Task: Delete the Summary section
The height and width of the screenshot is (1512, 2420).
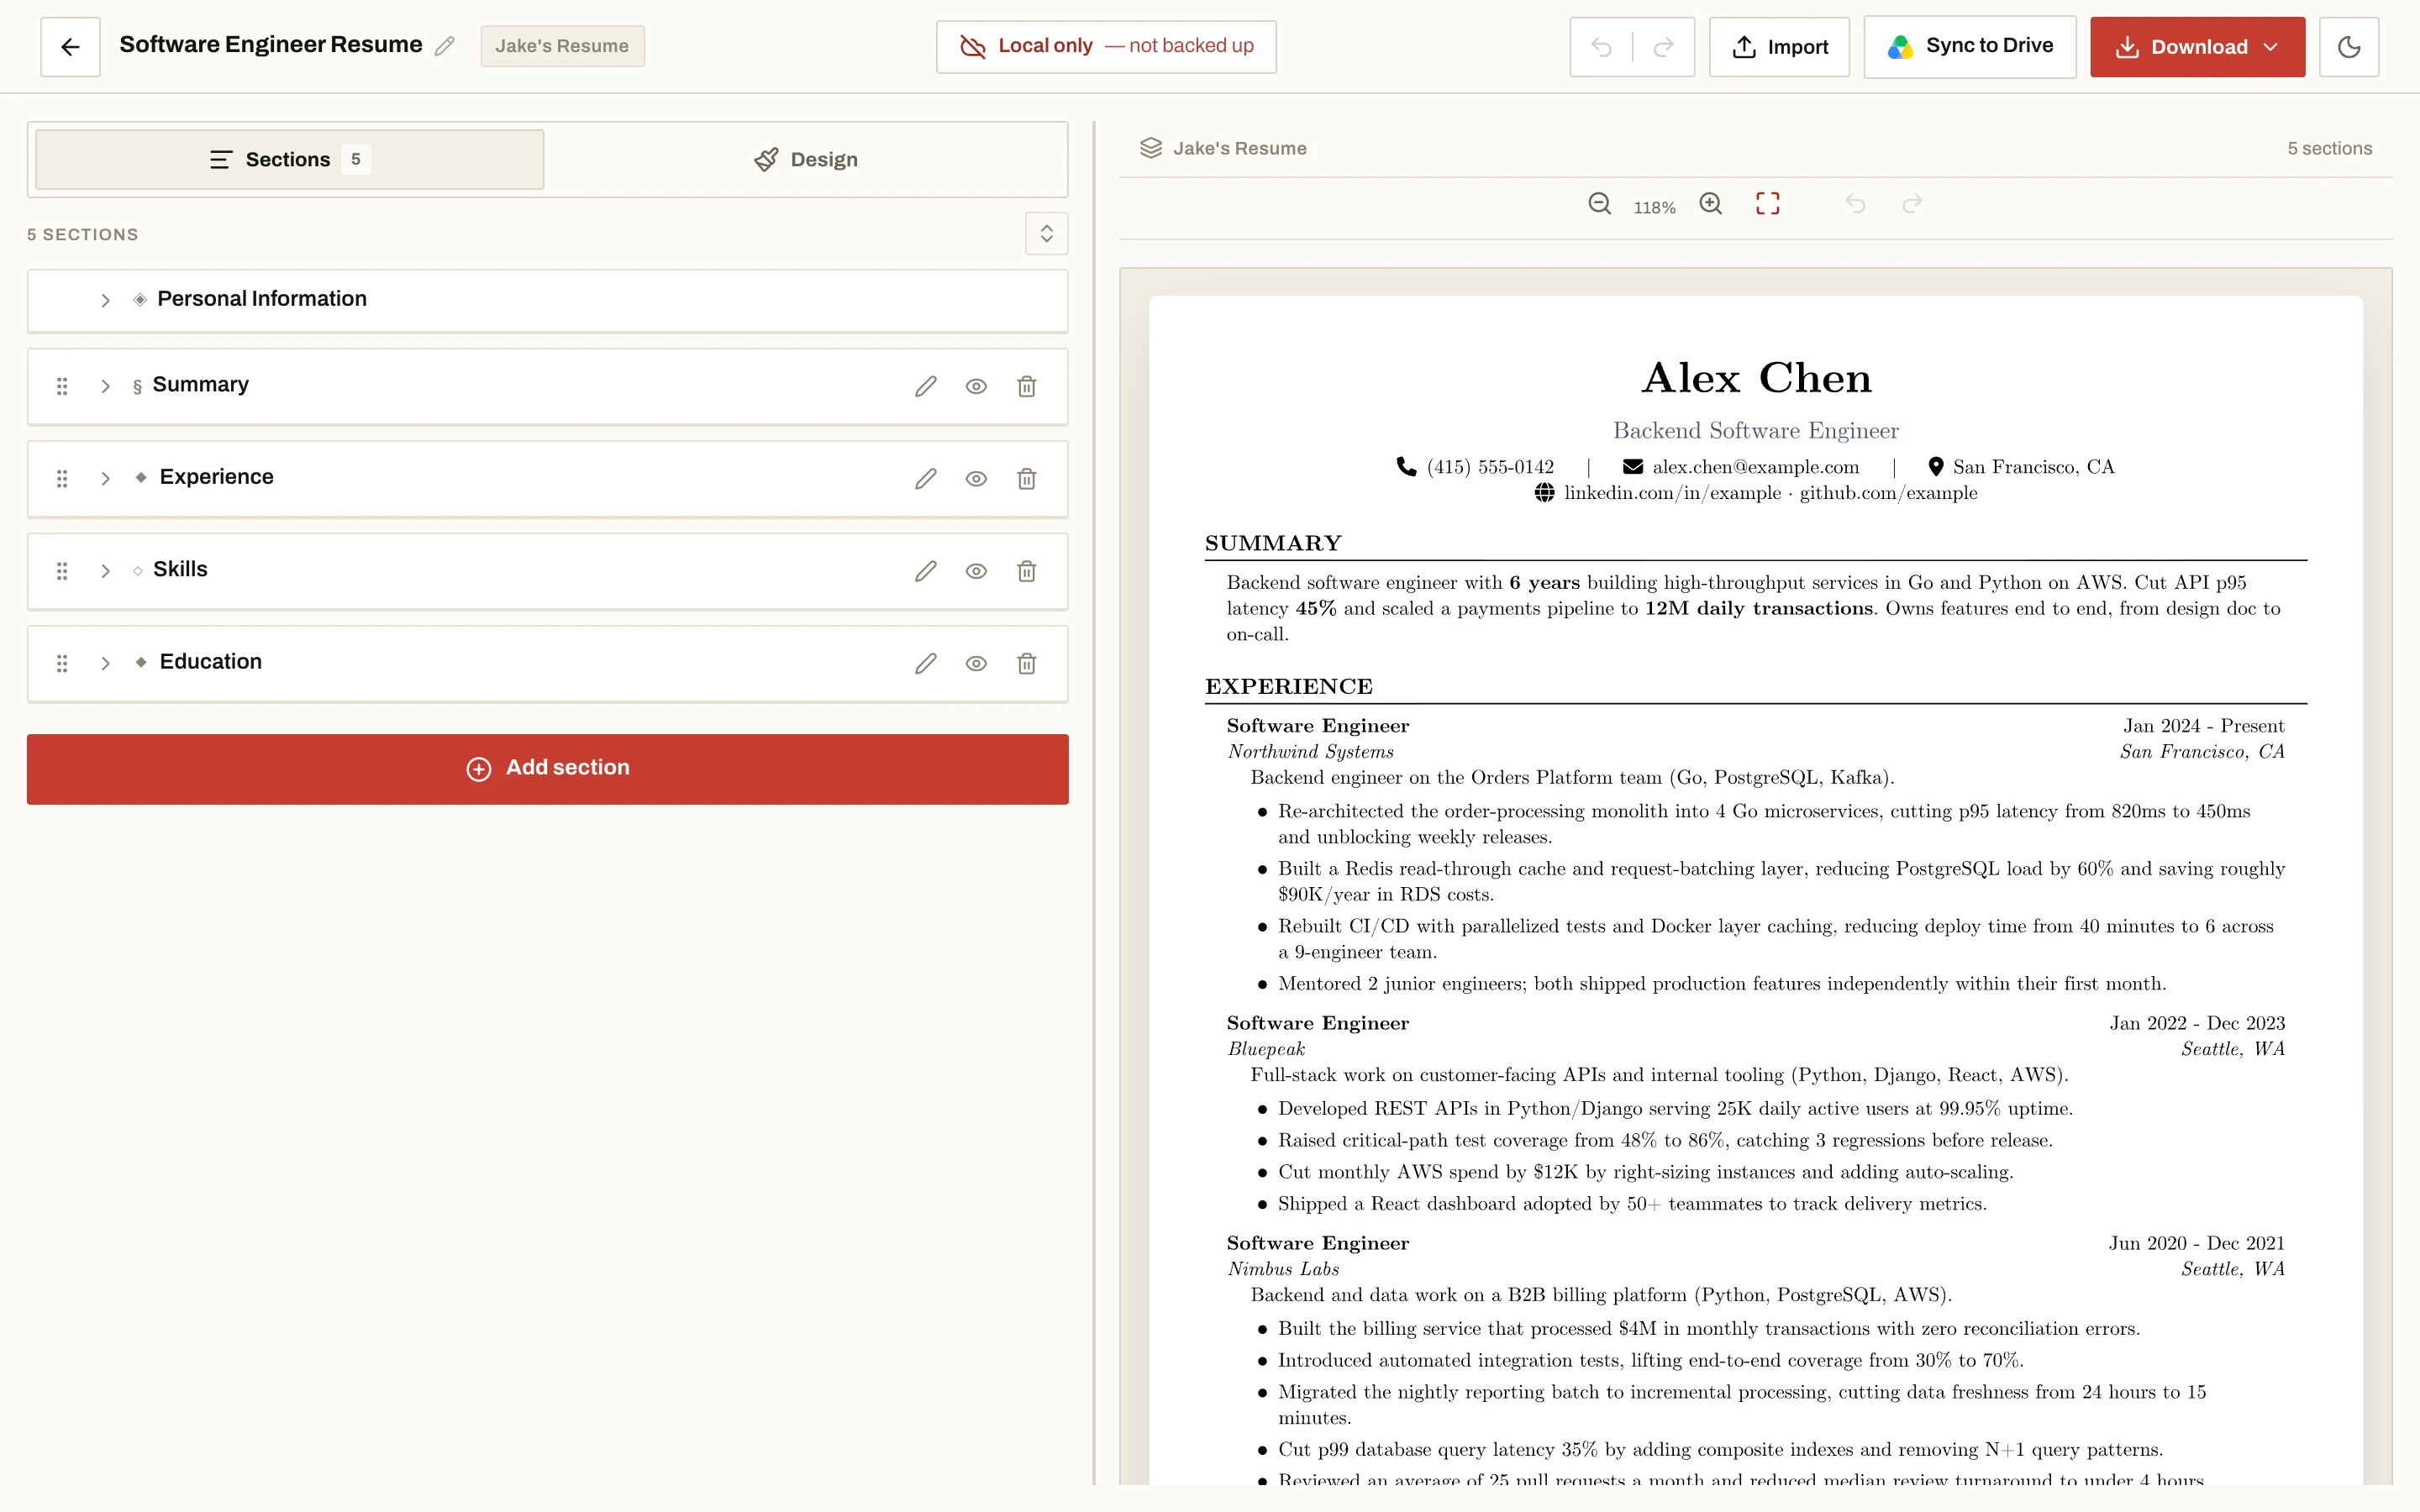Action: point(1026,386)
